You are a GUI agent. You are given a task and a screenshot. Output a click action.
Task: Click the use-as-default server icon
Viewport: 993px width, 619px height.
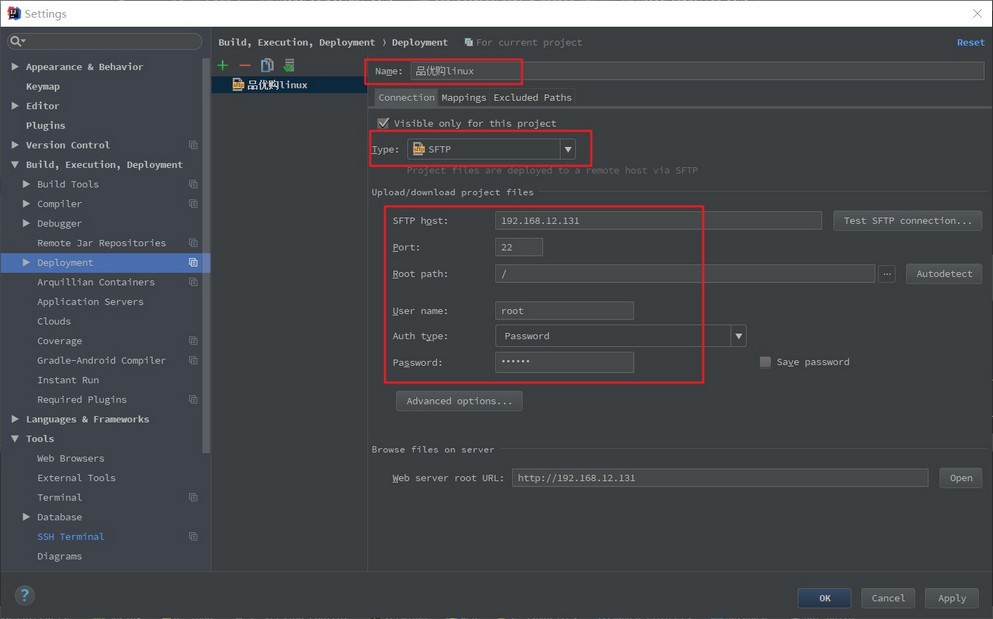[289, 65]
